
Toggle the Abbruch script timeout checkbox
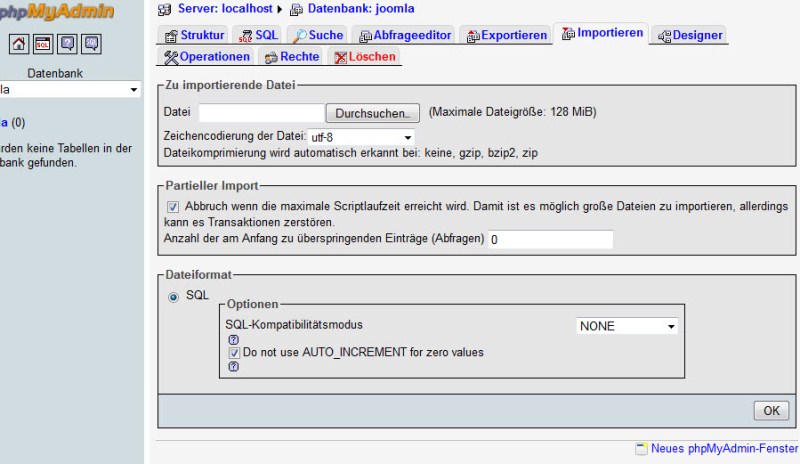coord(173,205)
